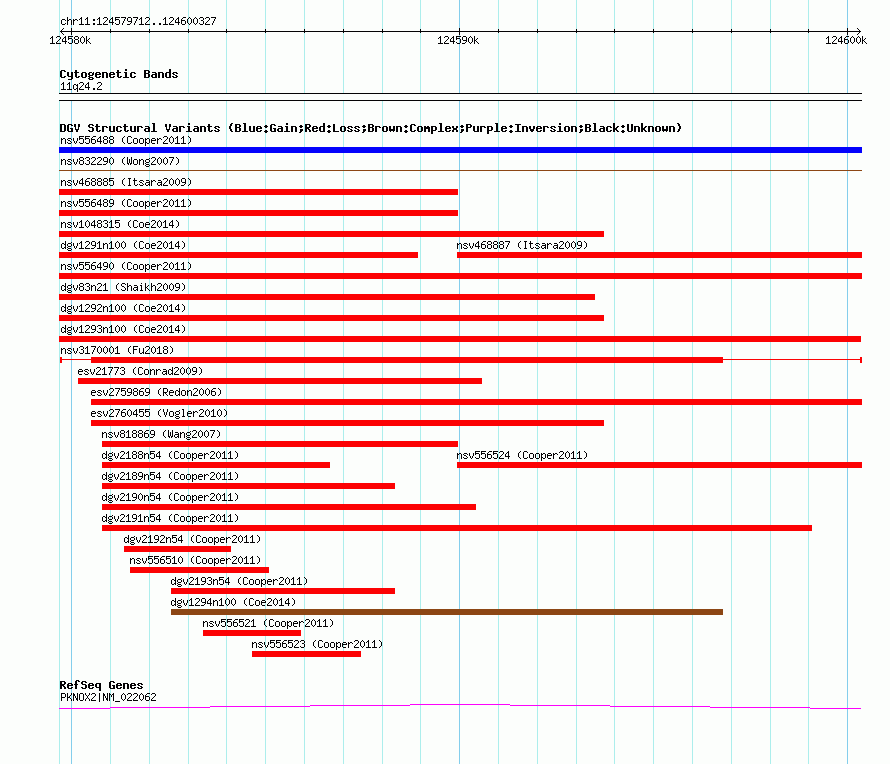
Task: Open nsv556523 (Cooper2011) label
Action: [x=317, y=644]
